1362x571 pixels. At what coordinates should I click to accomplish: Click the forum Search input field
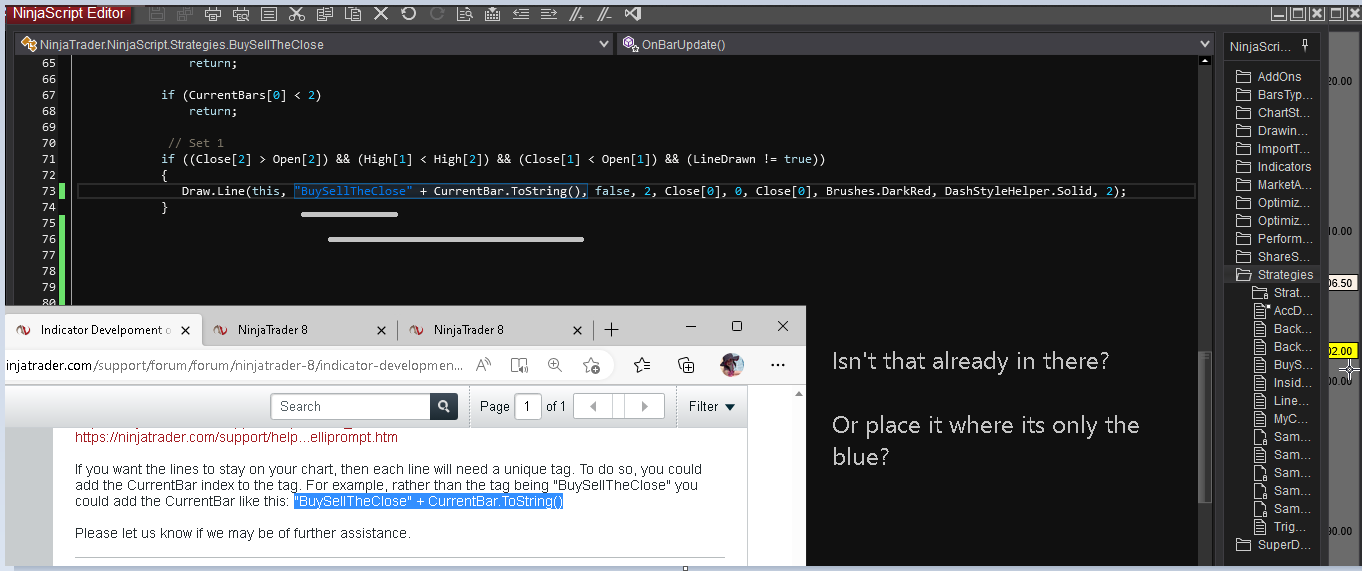(x=351, y=406)
